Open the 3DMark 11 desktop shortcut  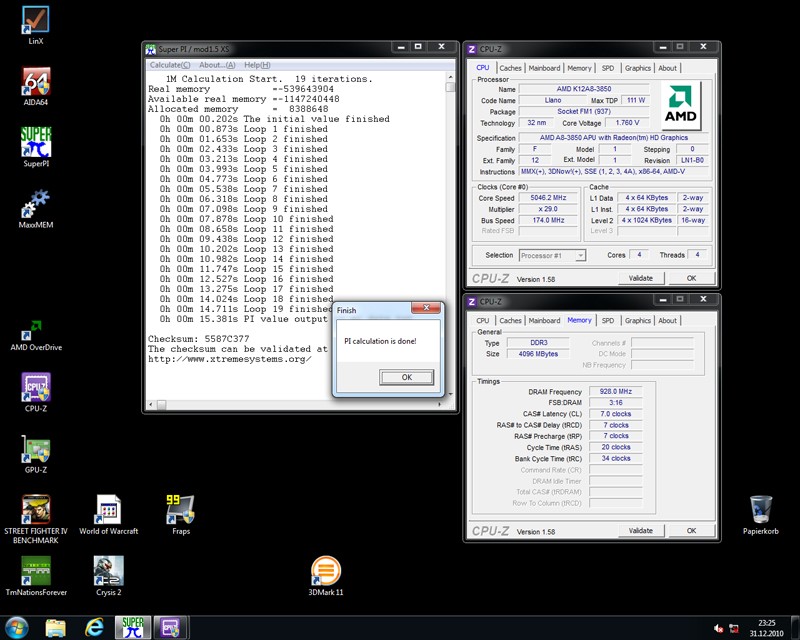(326, 576)
